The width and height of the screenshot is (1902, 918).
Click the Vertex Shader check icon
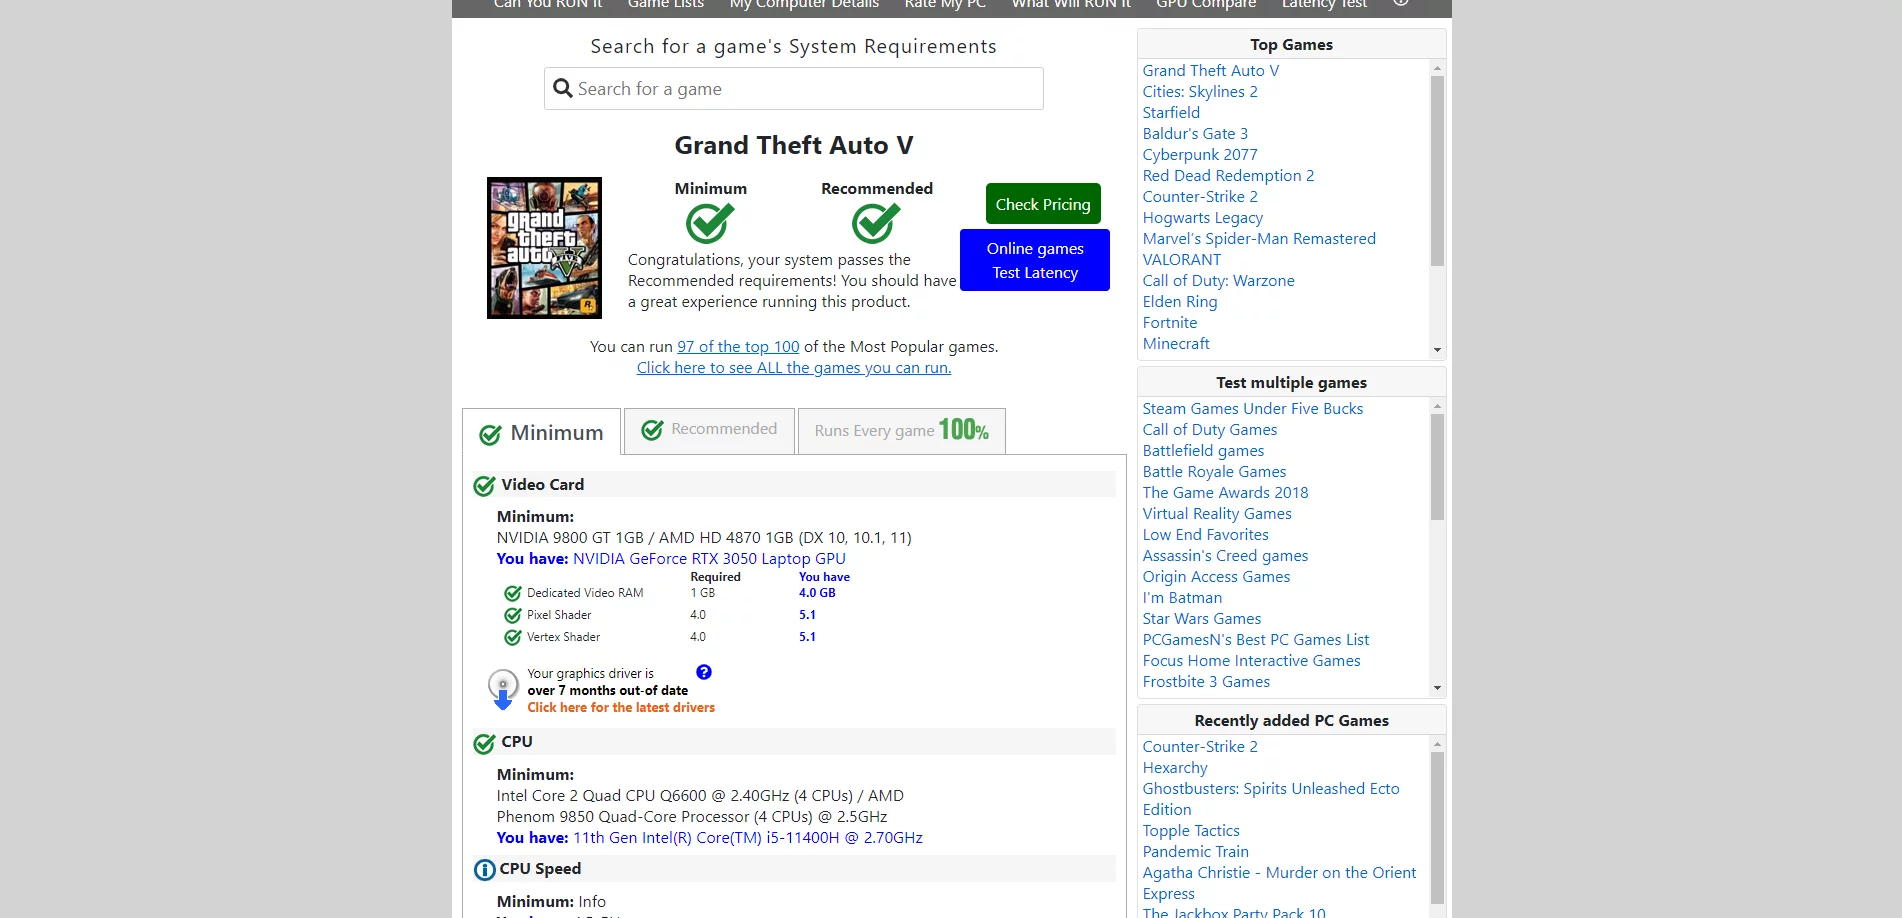pos(513,637)
